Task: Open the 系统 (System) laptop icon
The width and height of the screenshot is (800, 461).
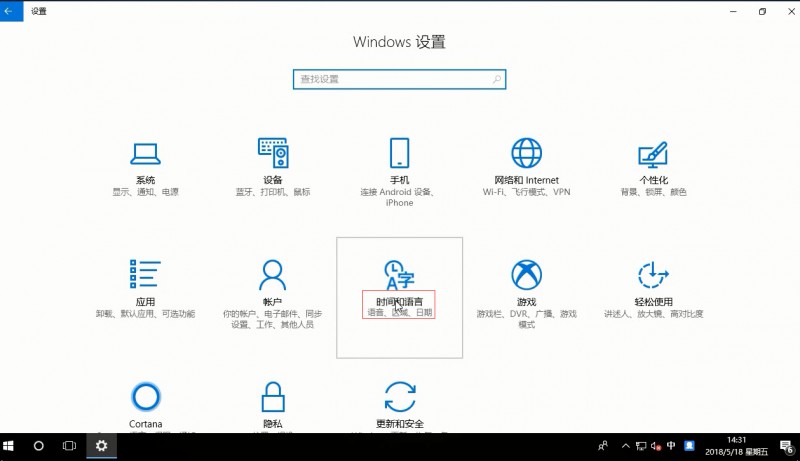Action: [145, 153]
